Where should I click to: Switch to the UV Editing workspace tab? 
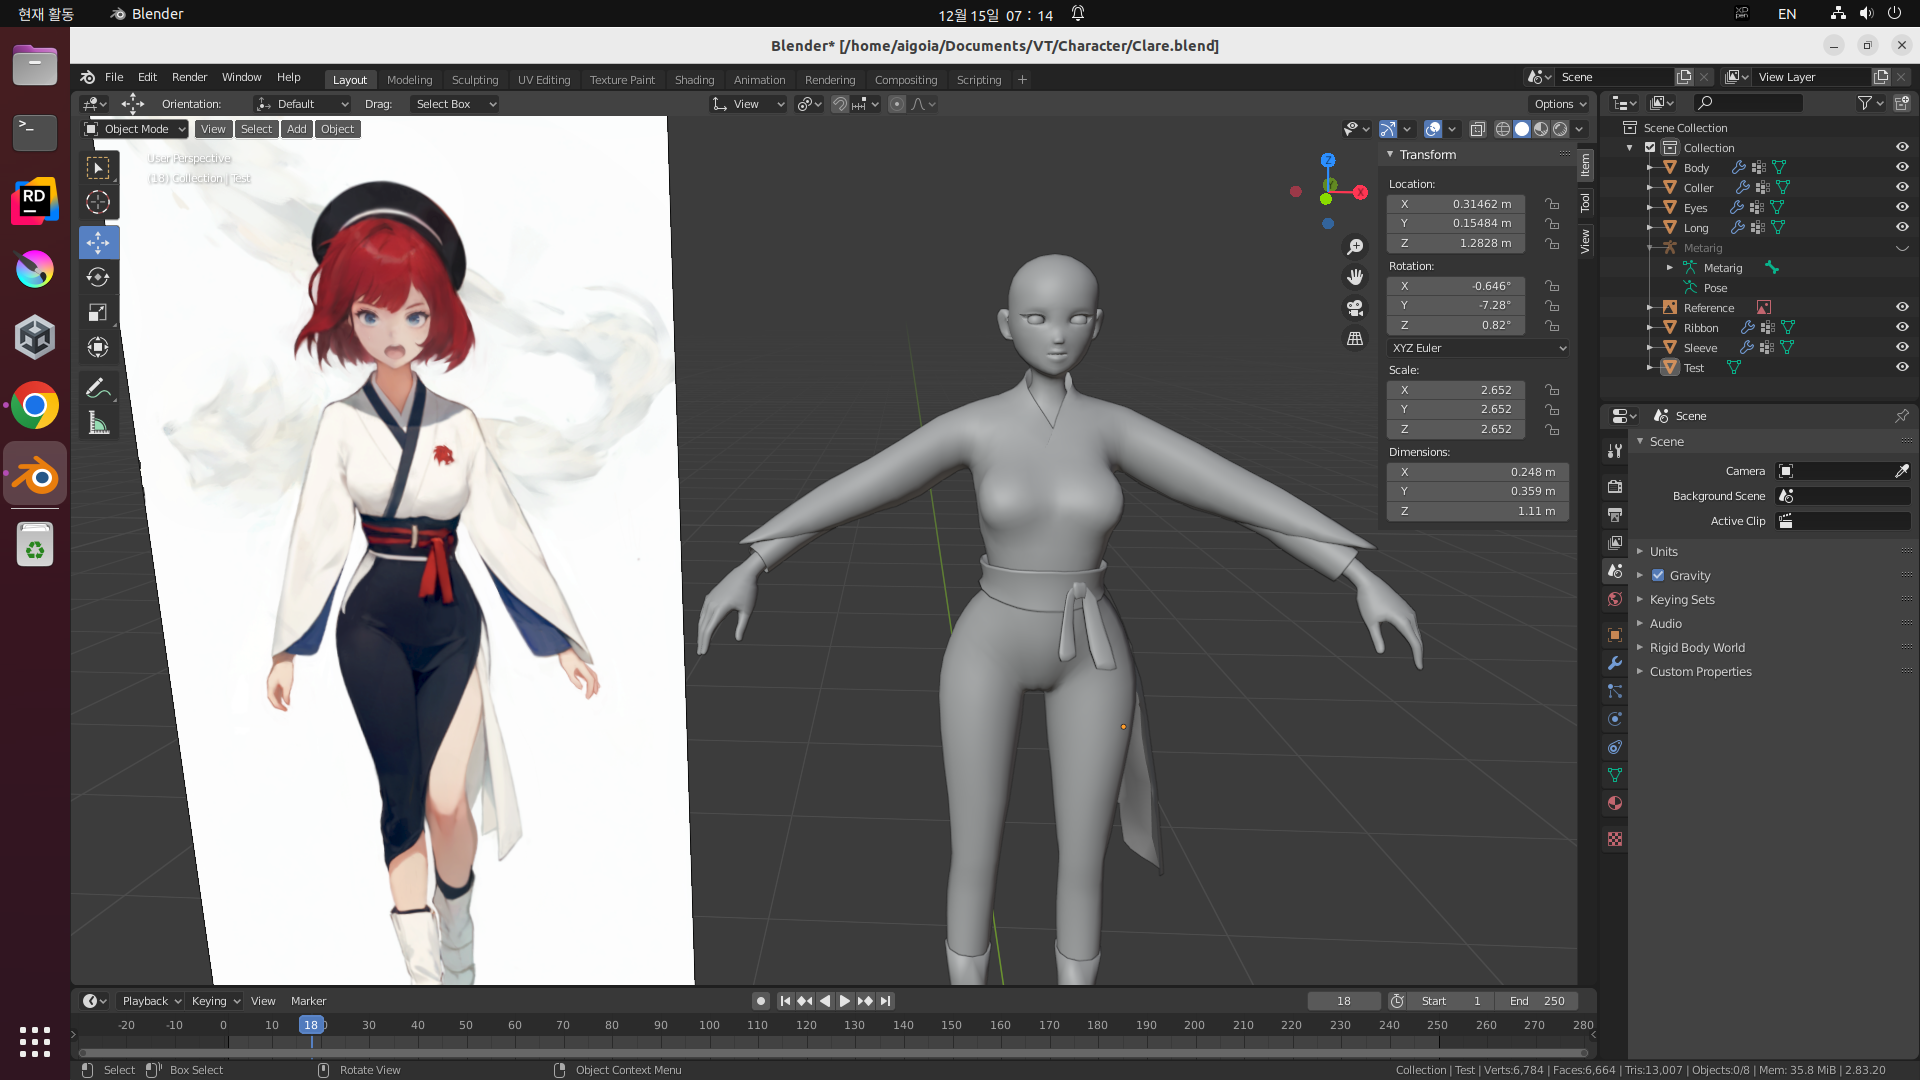click(544, 80)
